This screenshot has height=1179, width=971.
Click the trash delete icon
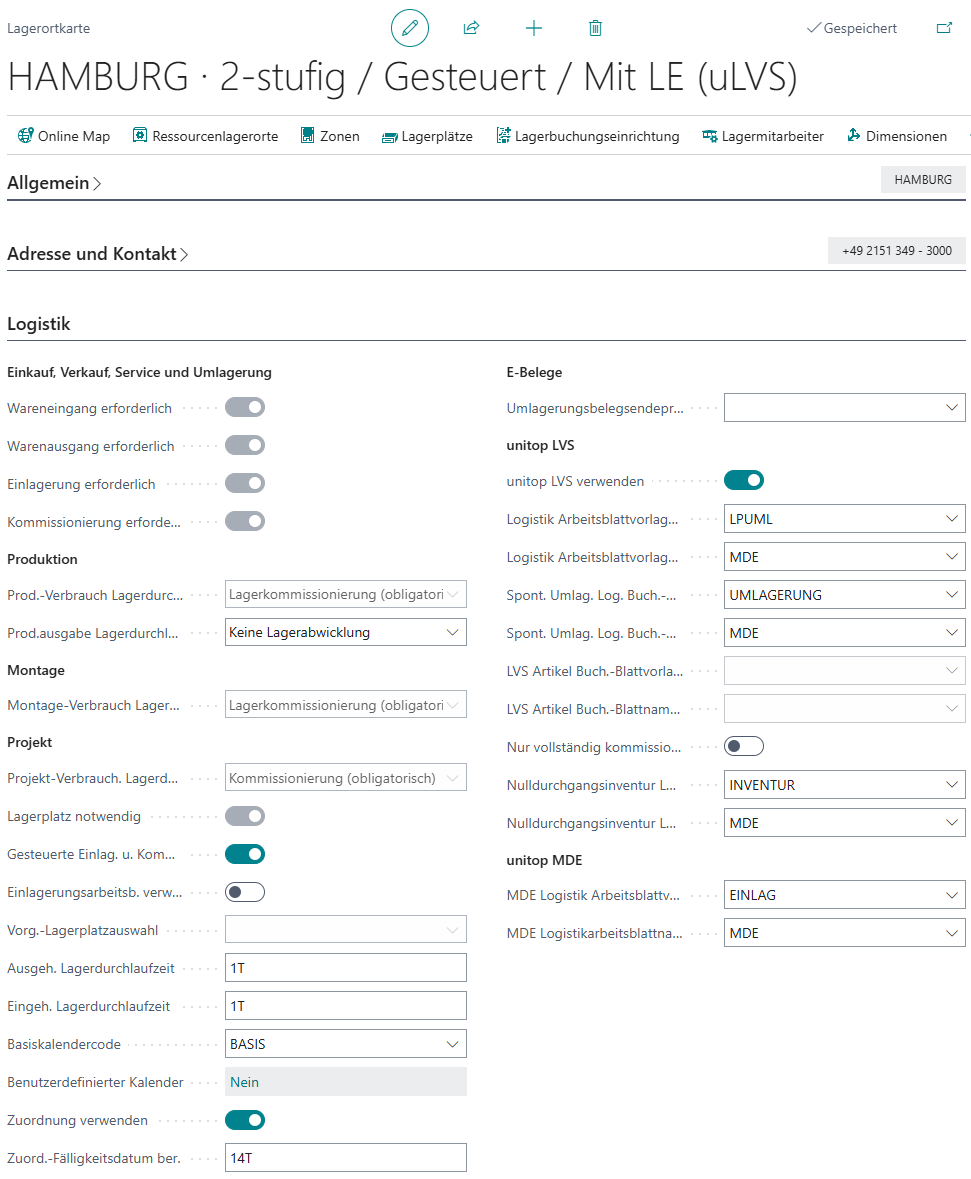(x=595, y=28)
